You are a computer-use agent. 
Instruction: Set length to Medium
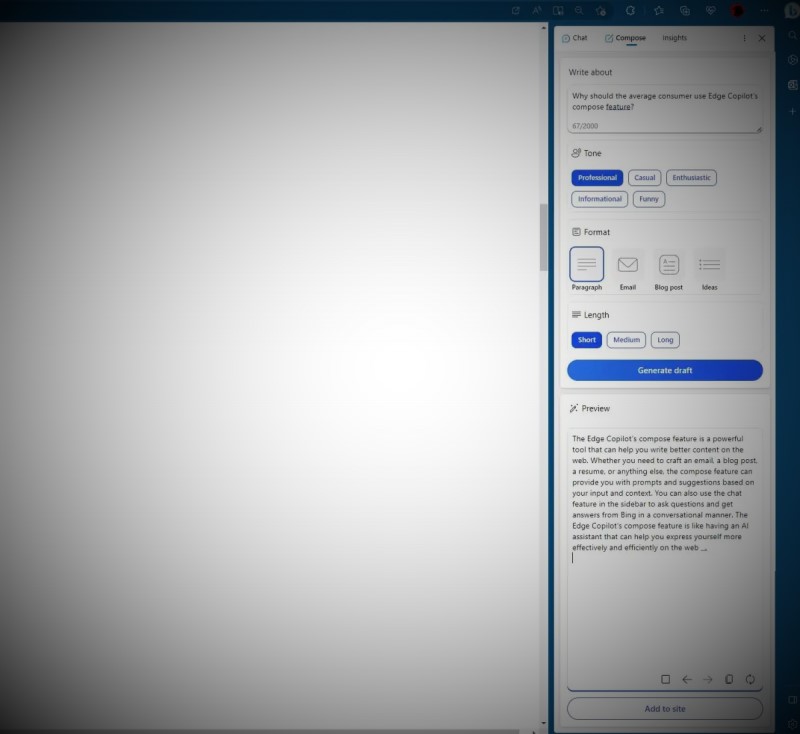pos(626,340)
